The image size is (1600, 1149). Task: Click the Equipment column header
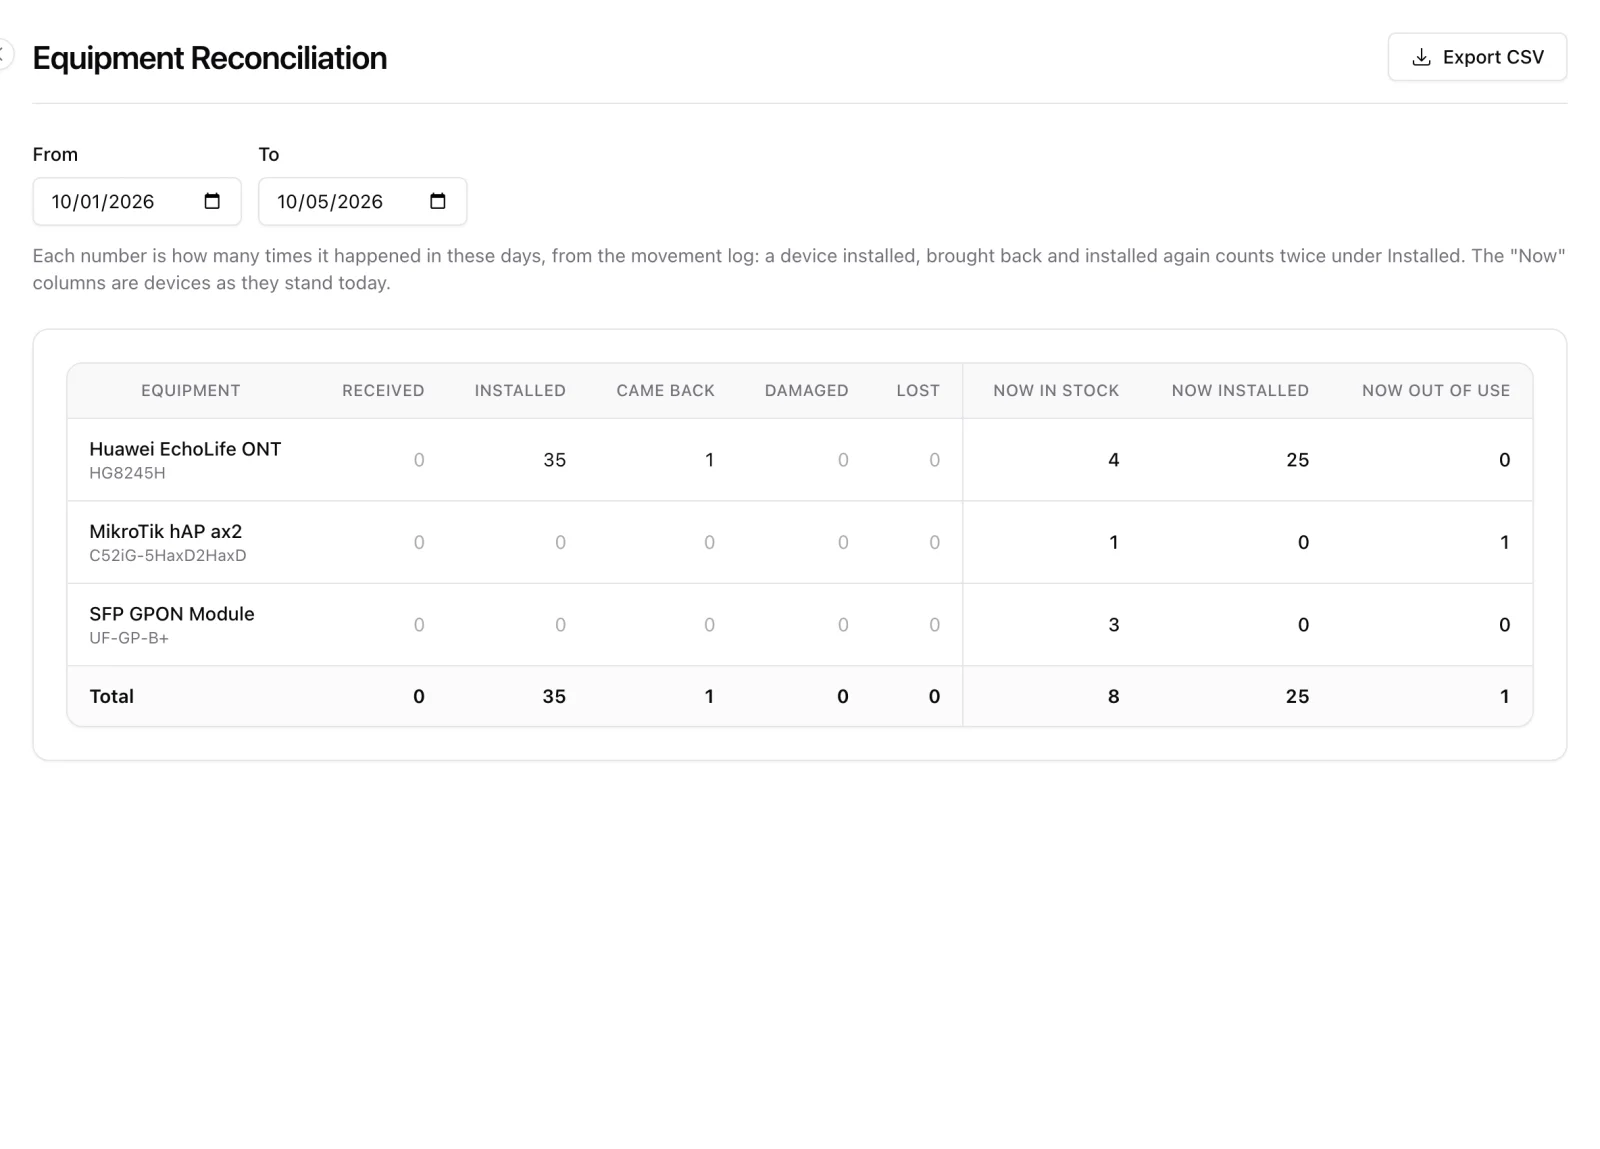coord(190,391)
